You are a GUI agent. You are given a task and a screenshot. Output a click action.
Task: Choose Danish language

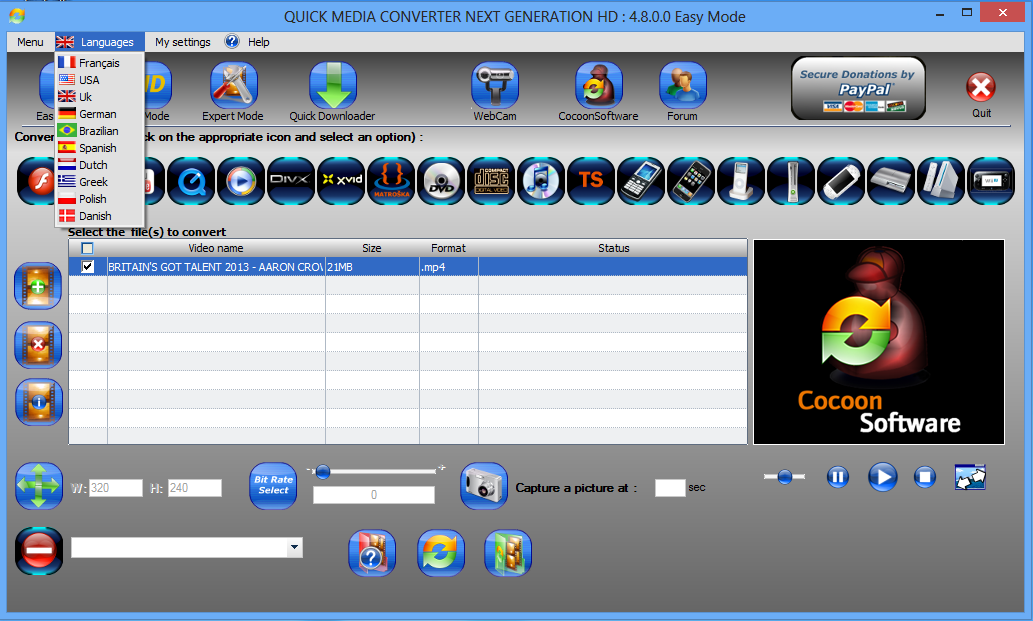click(99, 216)
